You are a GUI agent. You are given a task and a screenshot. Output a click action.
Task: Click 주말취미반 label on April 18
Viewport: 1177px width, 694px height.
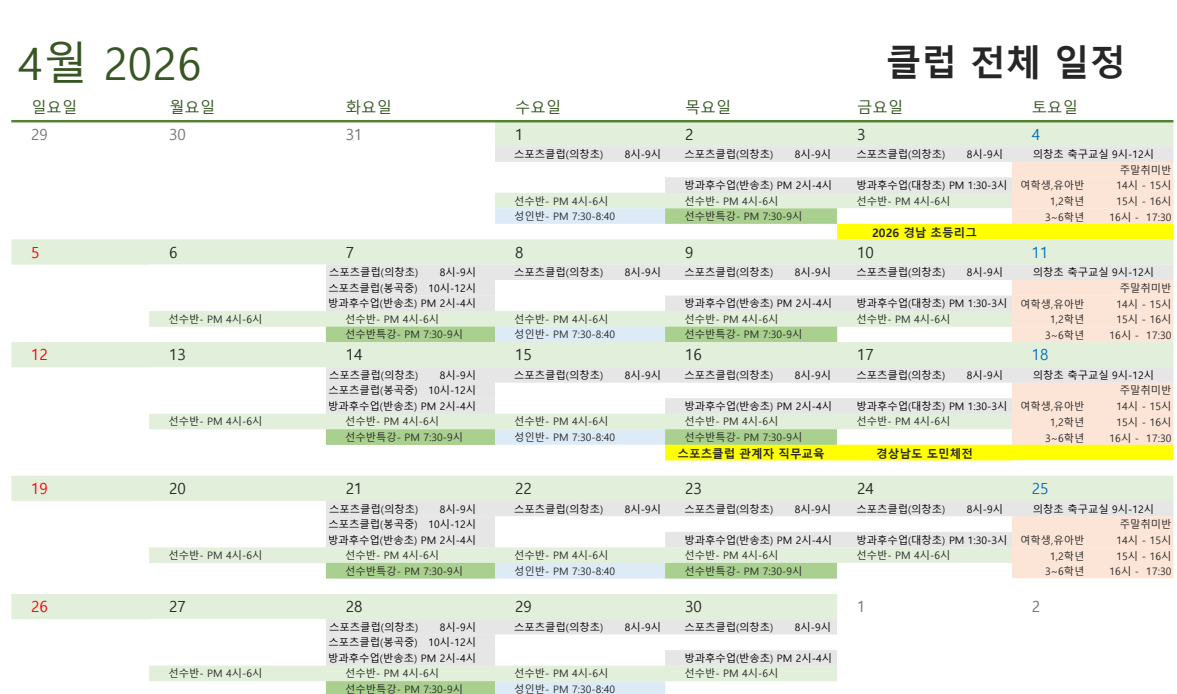1144,390
